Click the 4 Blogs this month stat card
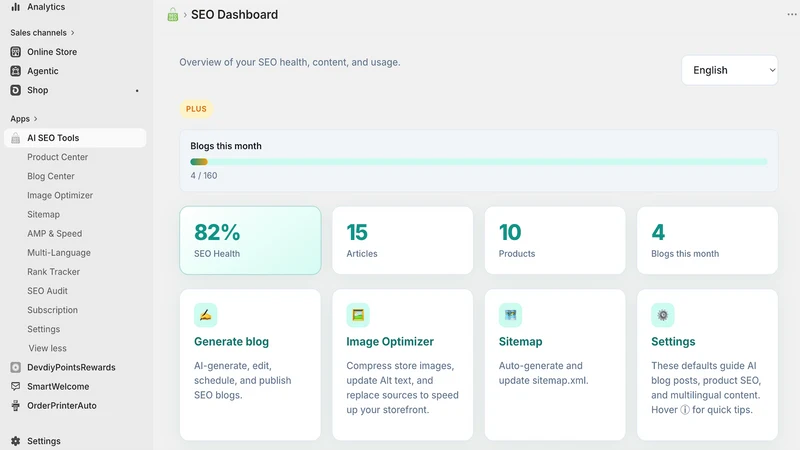 (707, 240)
